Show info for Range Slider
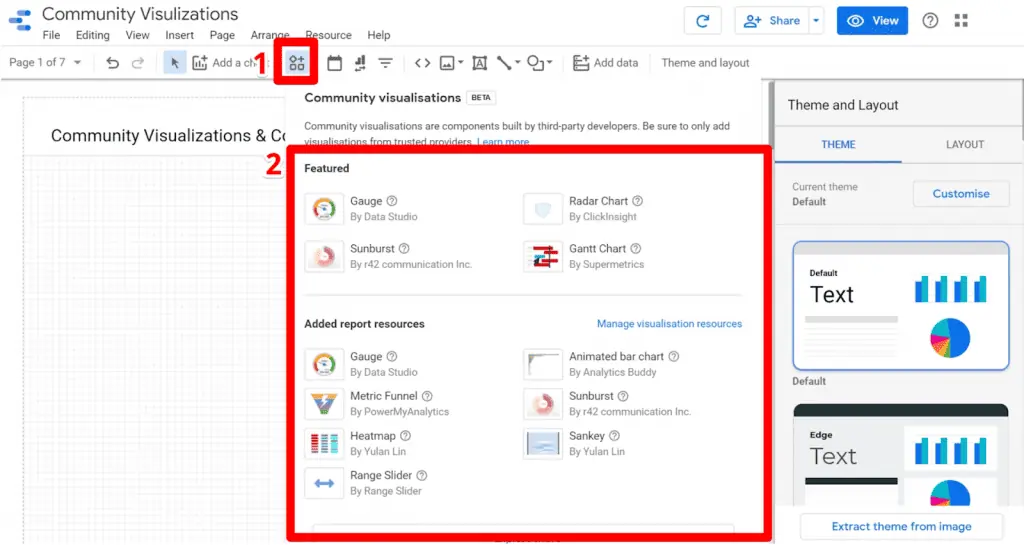Viewport: 1024px width, 545px height. 422,476
